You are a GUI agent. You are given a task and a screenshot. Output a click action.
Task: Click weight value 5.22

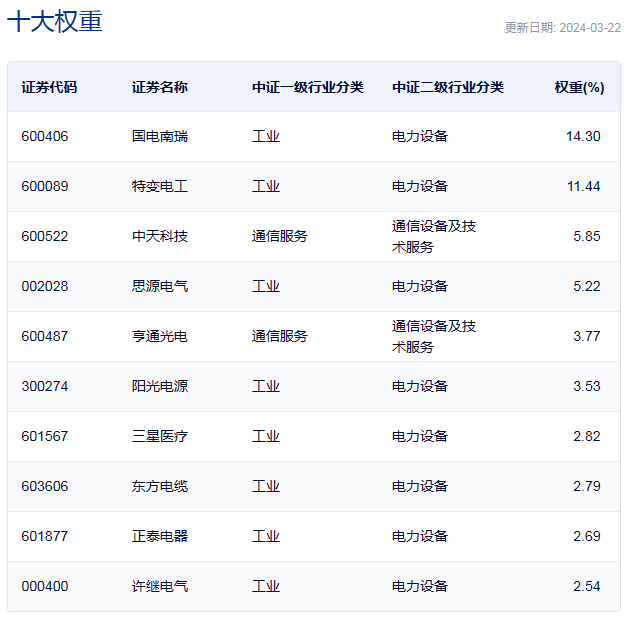pyautogui.click(x=587, y=287)
